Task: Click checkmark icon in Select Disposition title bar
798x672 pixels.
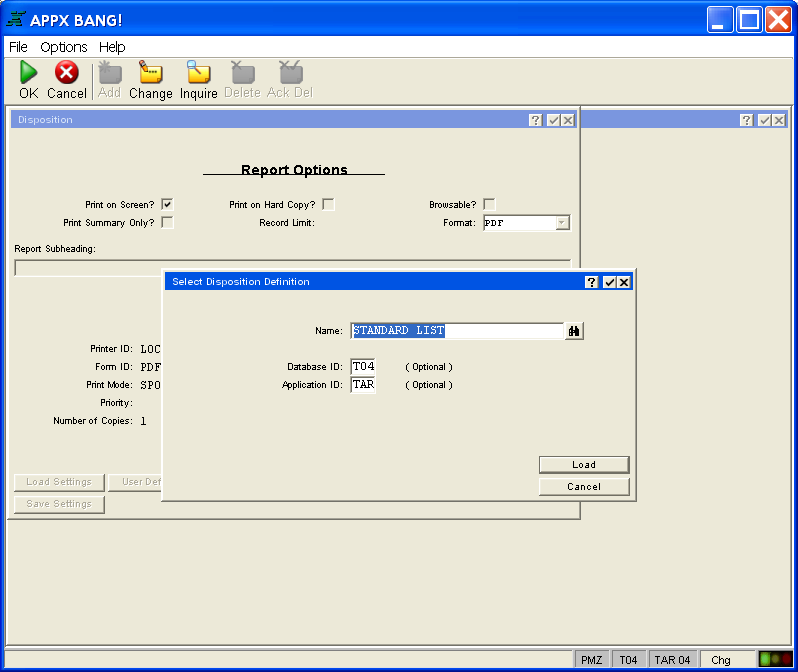Action: click(x=608, y=282)
